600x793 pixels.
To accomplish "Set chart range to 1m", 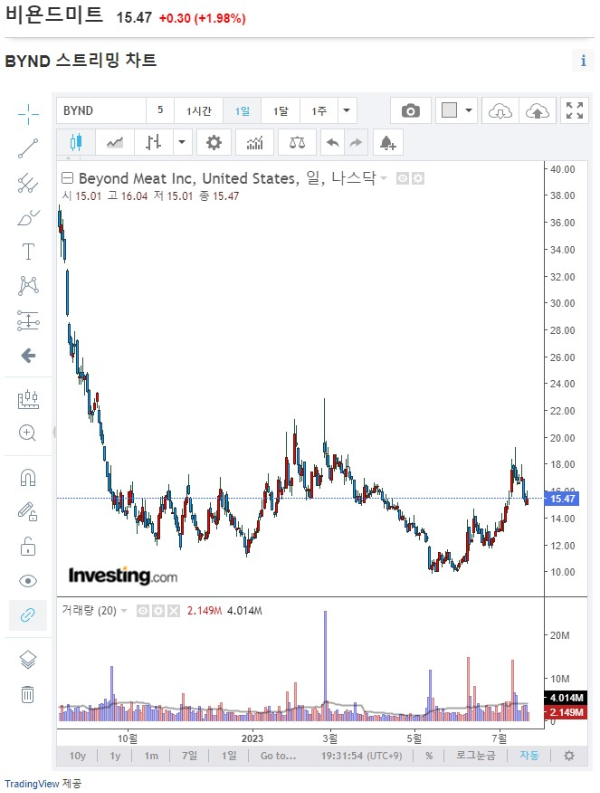I will [151, 756].
